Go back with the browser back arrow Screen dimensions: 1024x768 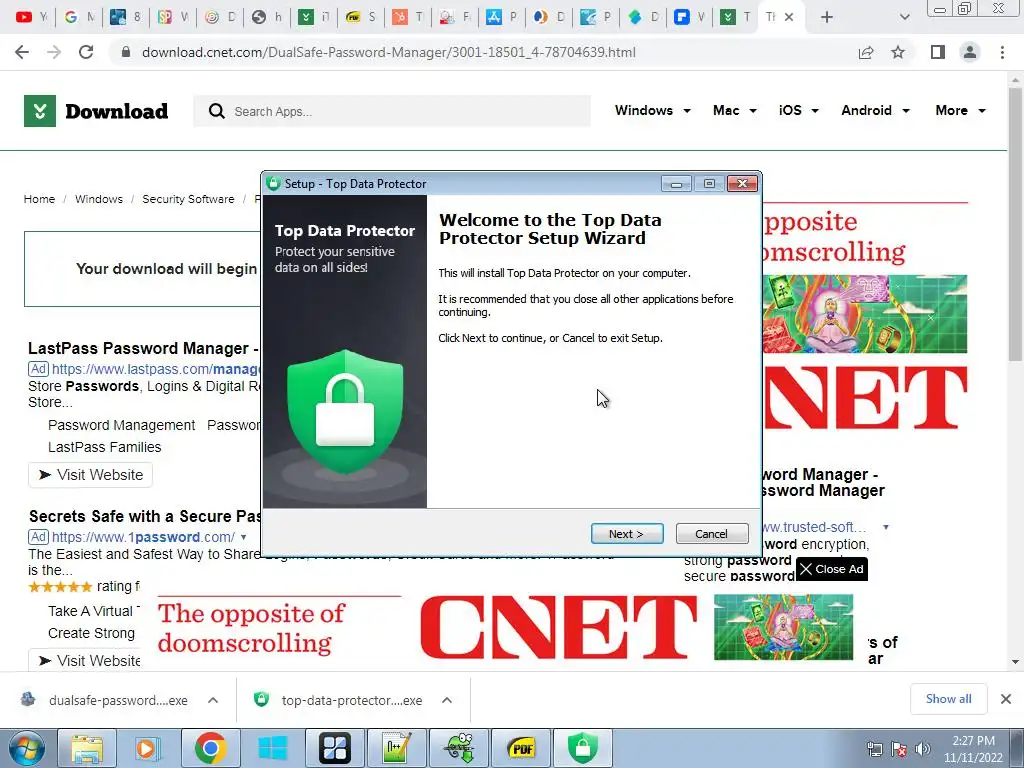[22, 52]
